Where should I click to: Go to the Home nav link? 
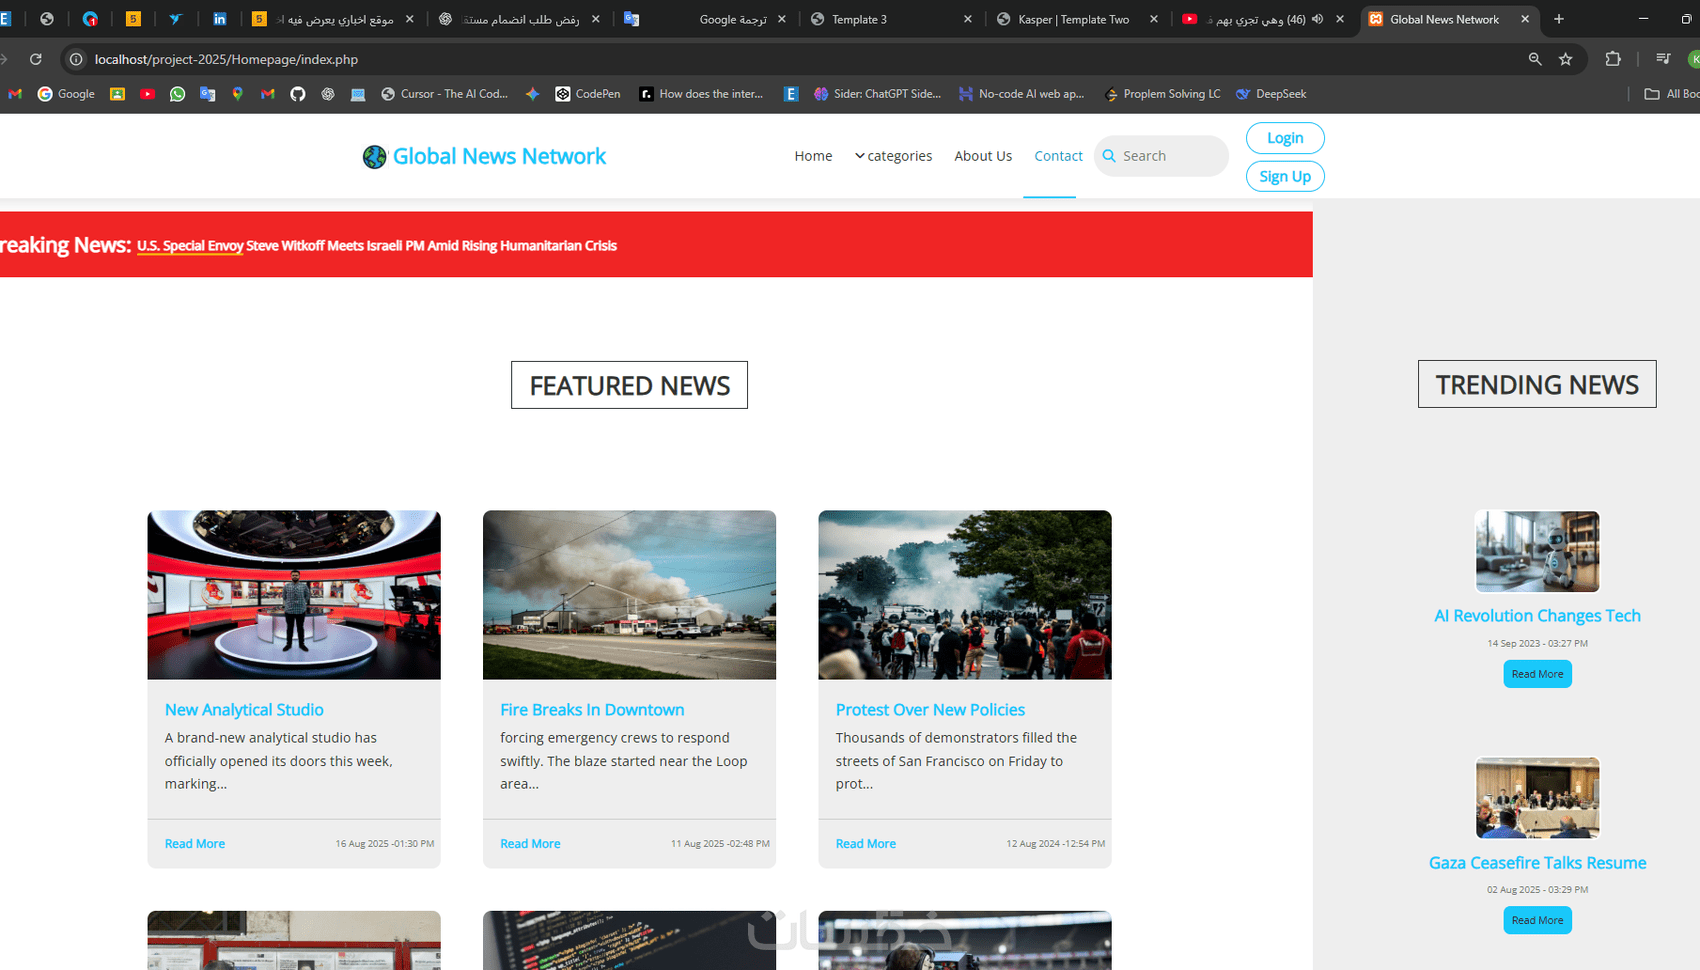tap(813, 156)
